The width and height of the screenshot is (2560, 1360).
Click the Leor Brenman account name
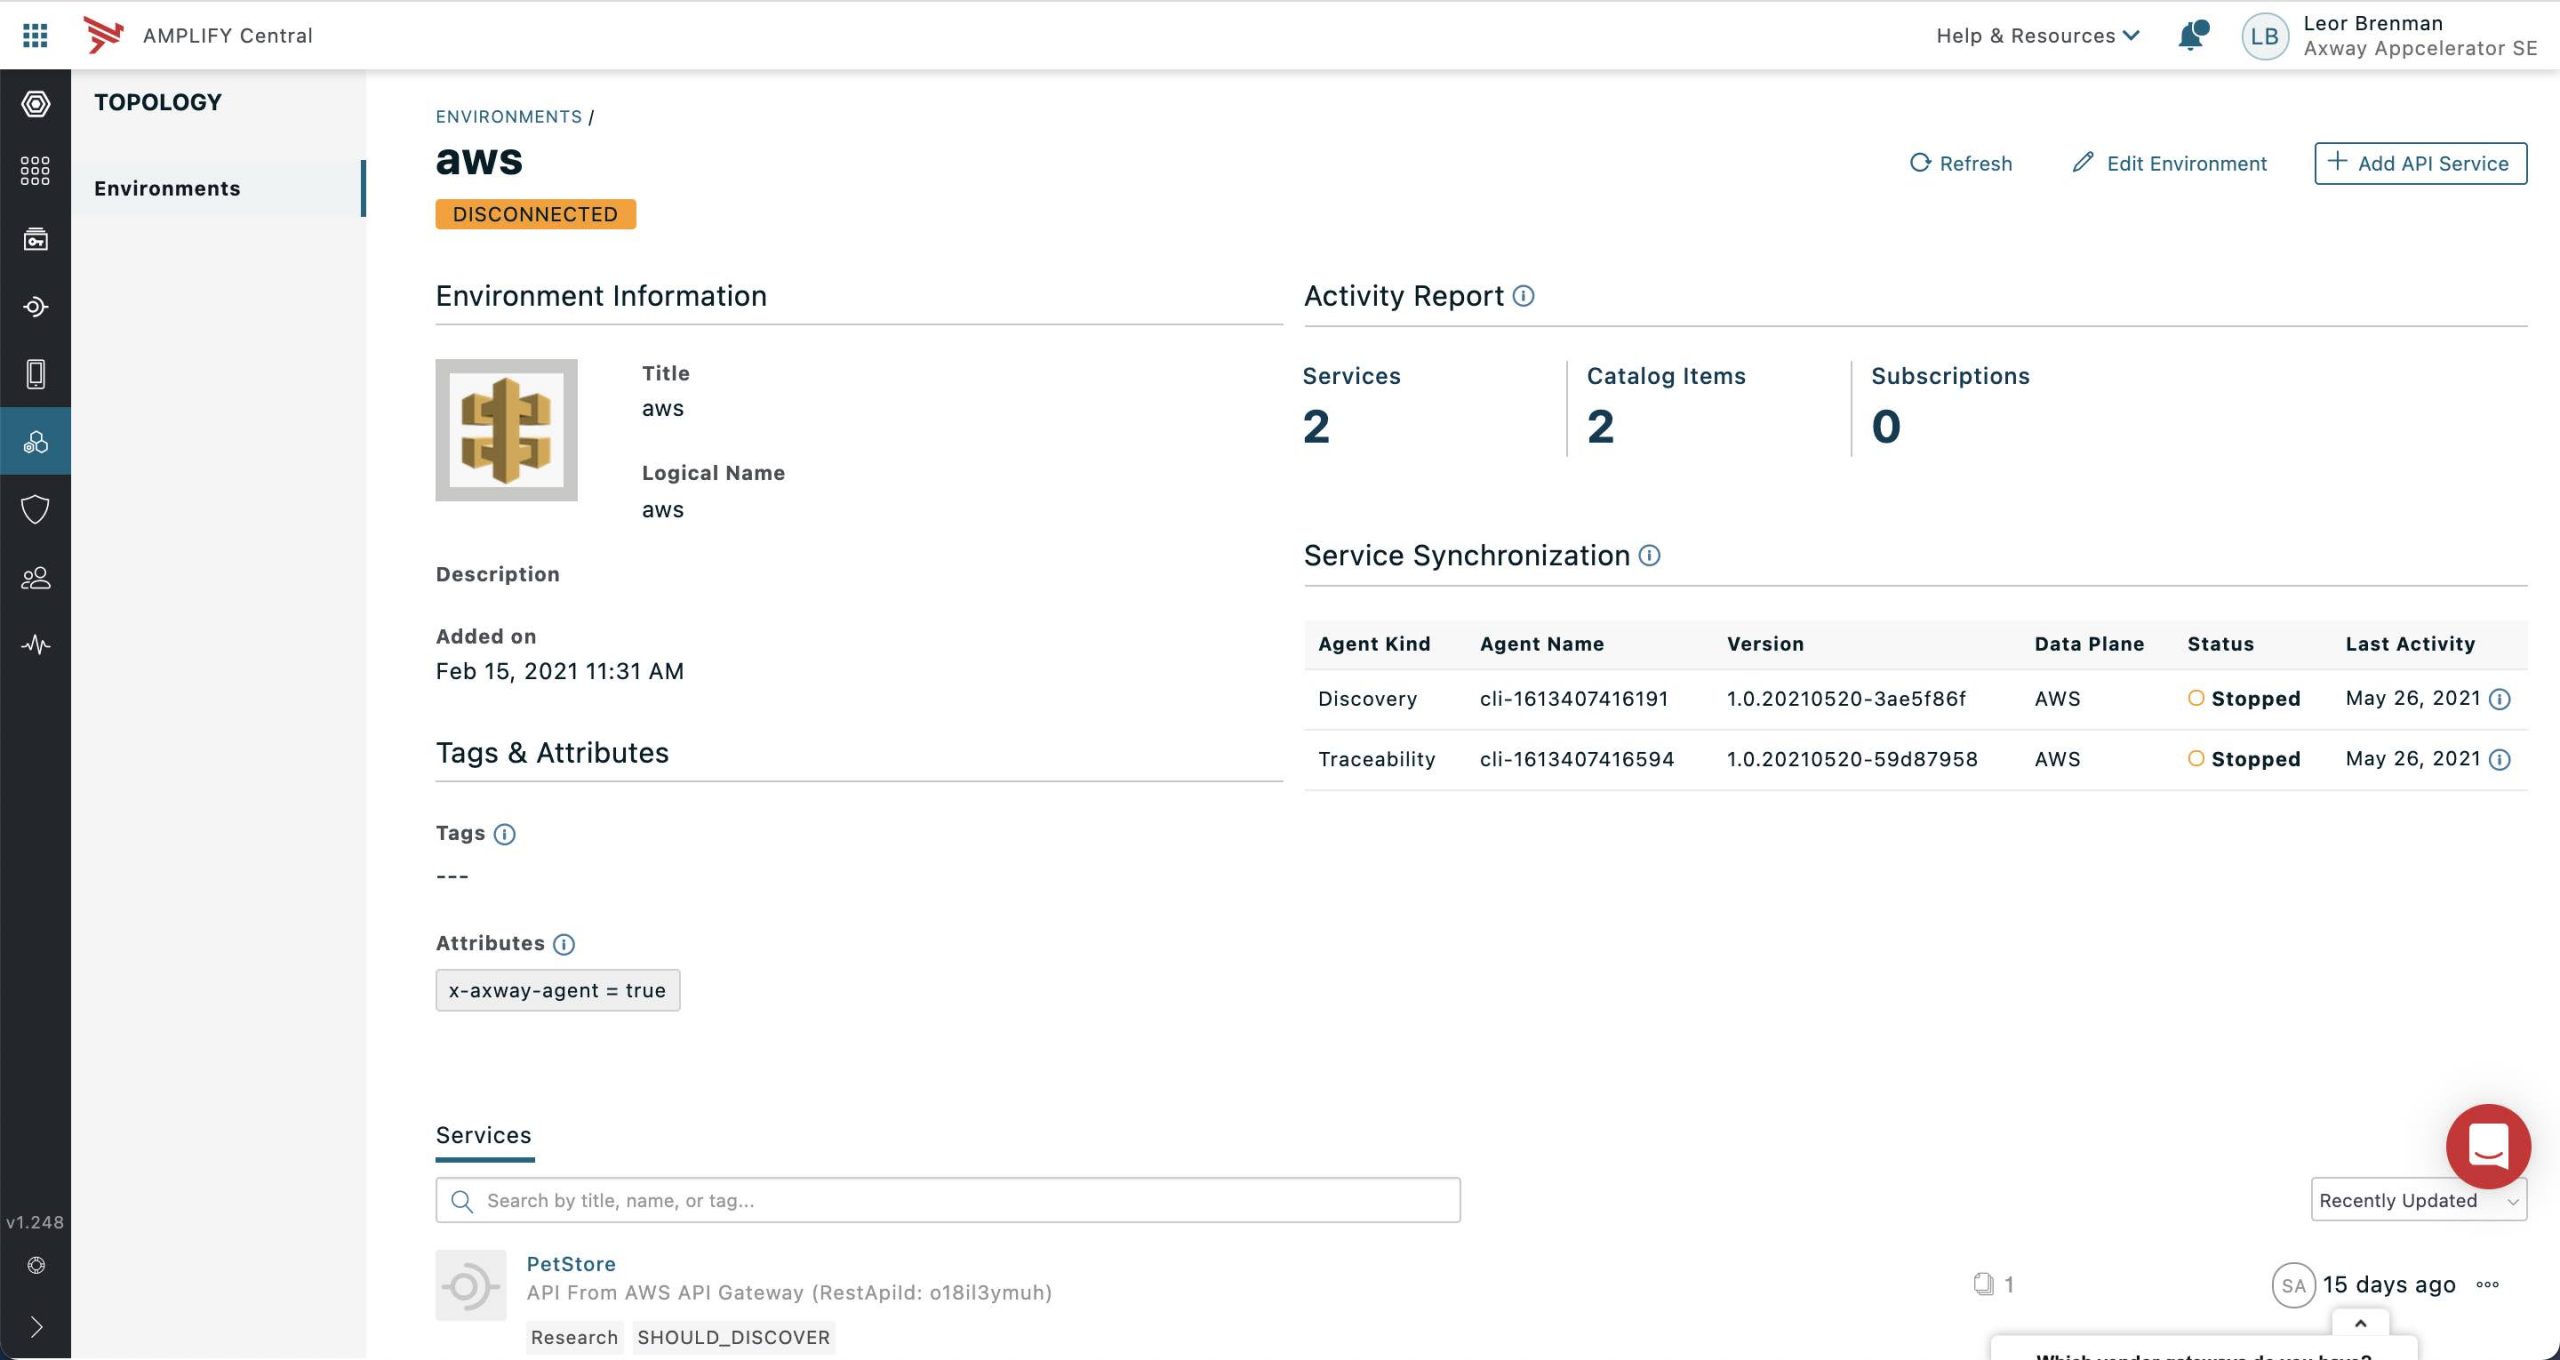pyautogui.click(x=2373, y=23)
